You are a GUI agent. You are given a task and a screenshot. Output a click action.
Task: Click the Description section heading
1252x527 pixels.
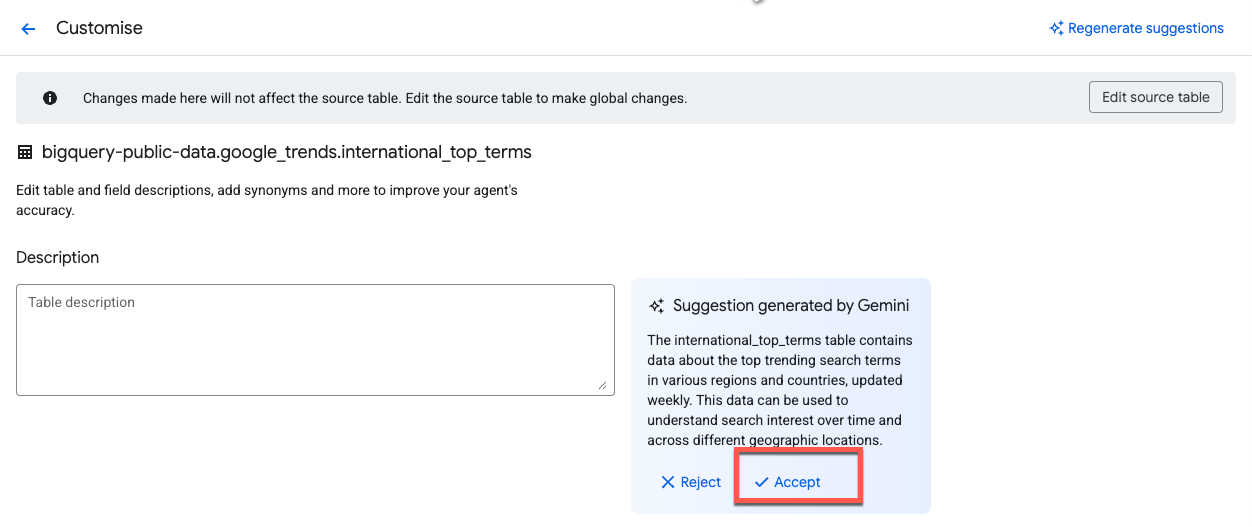point(58,257)
